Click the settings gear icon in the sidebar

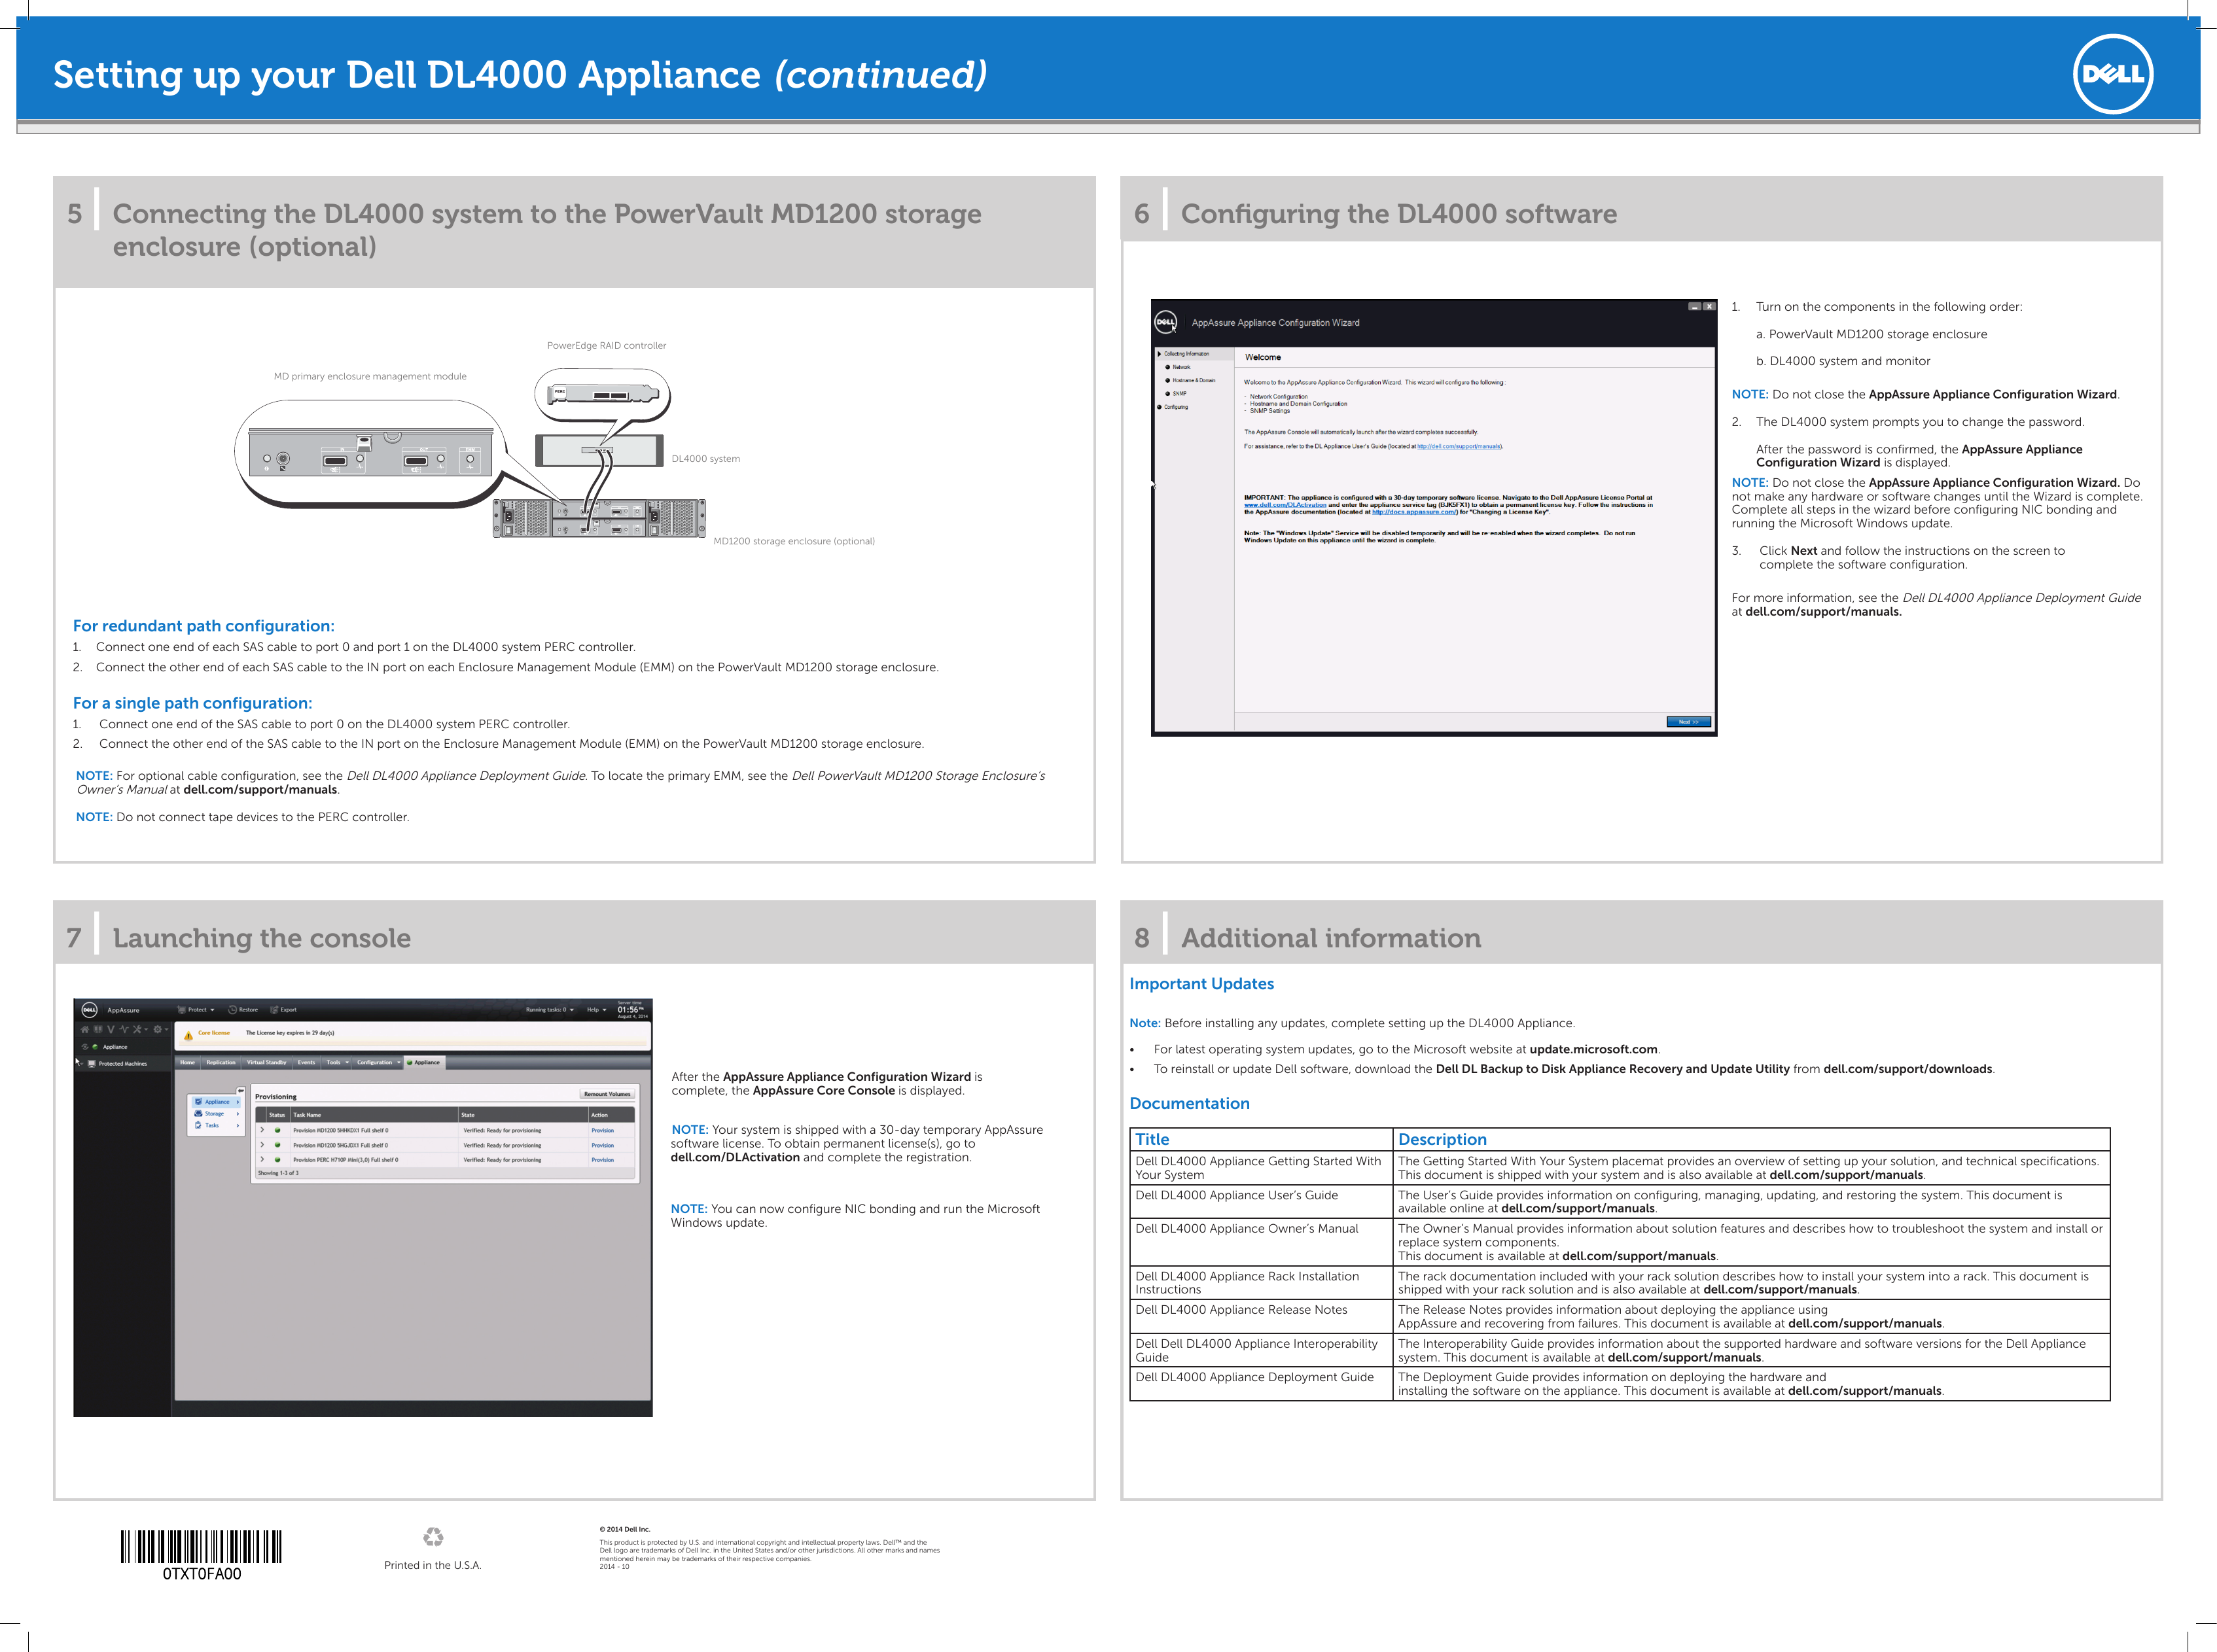coord(157,1029)
